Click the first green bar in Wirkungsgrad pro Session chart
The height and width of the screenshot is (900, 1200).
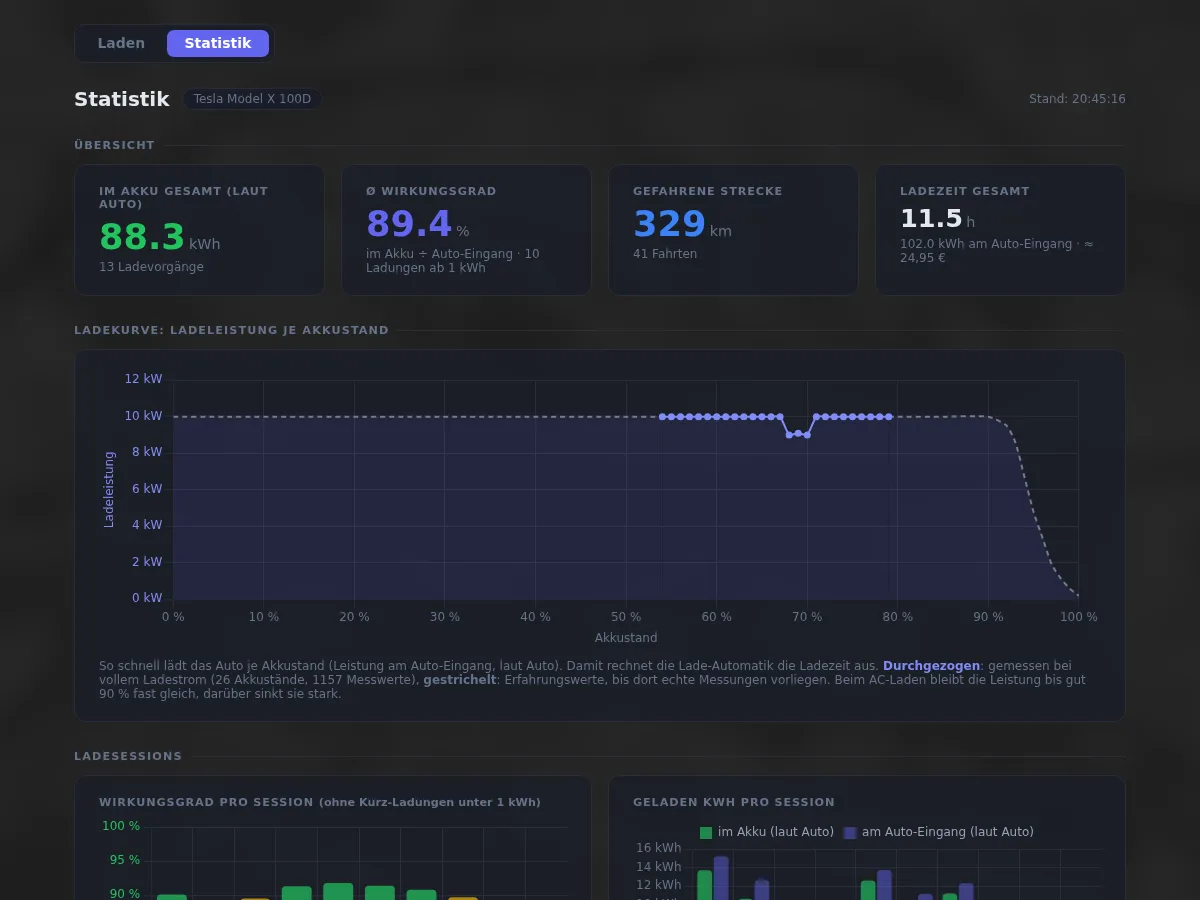pyautogui.click(x=172, y=897)
